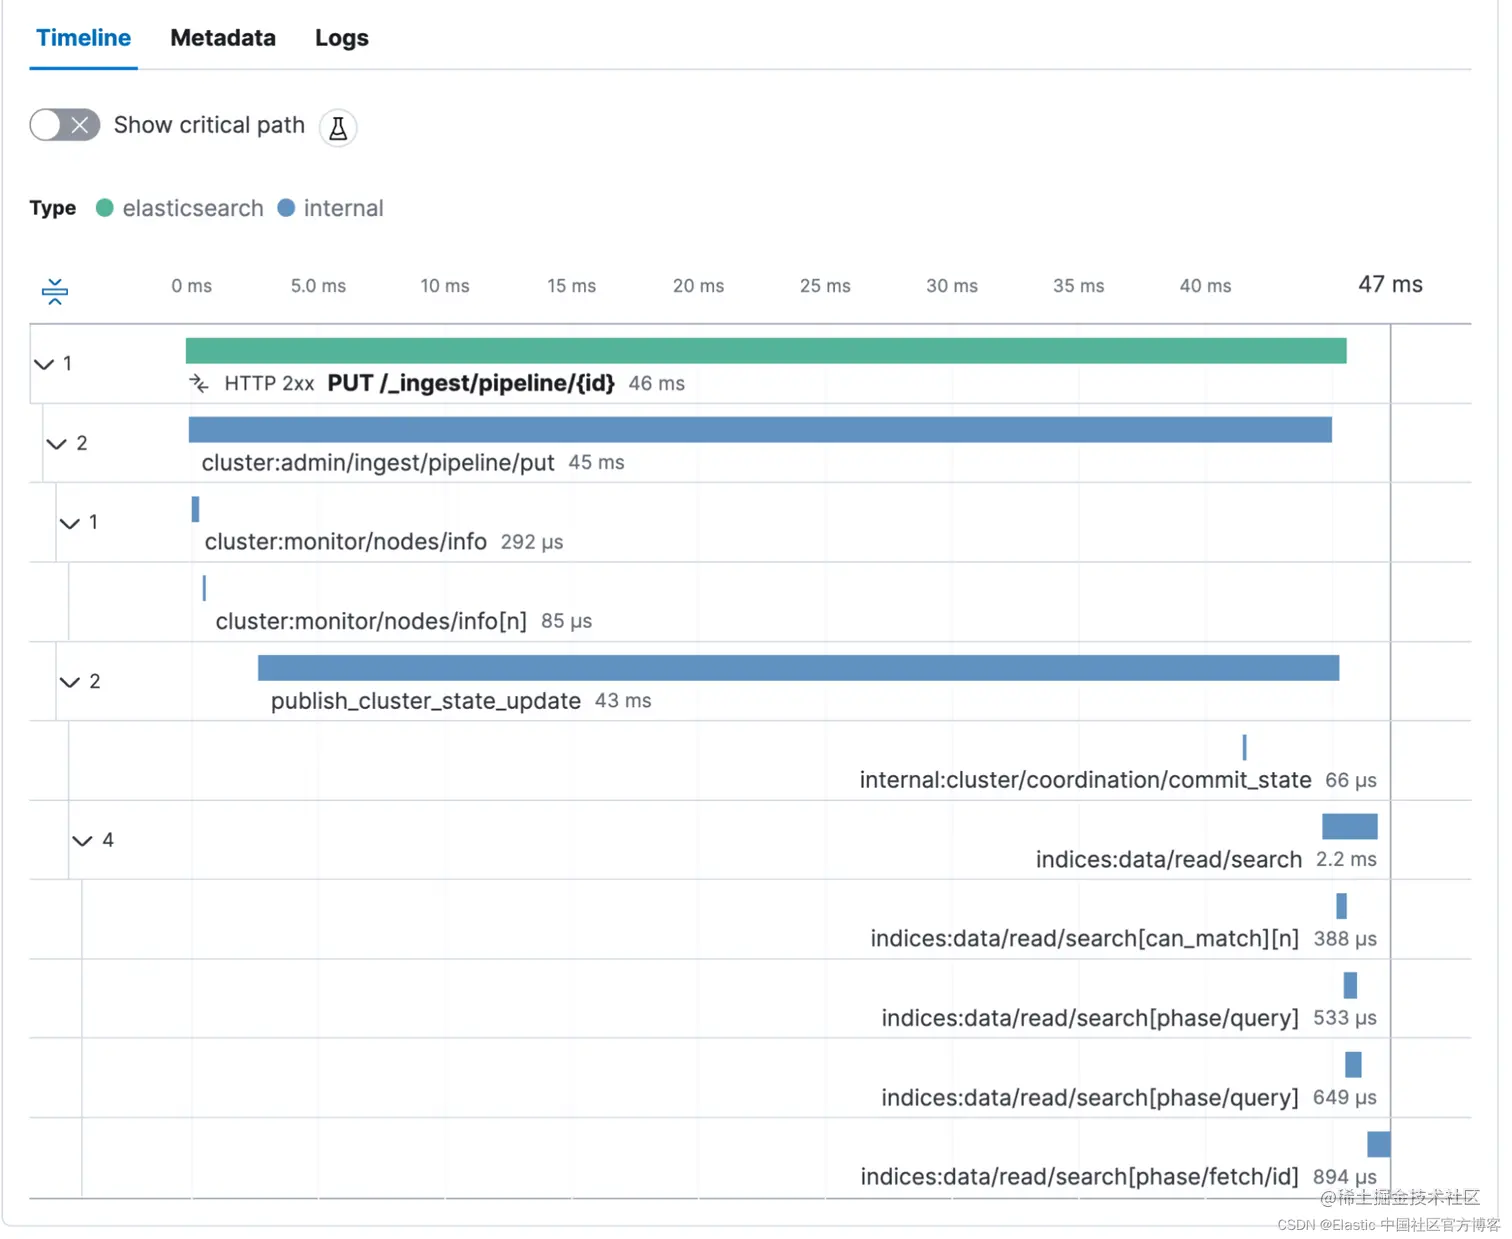Select internal:cluster/coordination/commit_state span label
Image resolution: width=1512 pixels, height=1239 pixels.
pyautogui.click(x=1085, y=780)
